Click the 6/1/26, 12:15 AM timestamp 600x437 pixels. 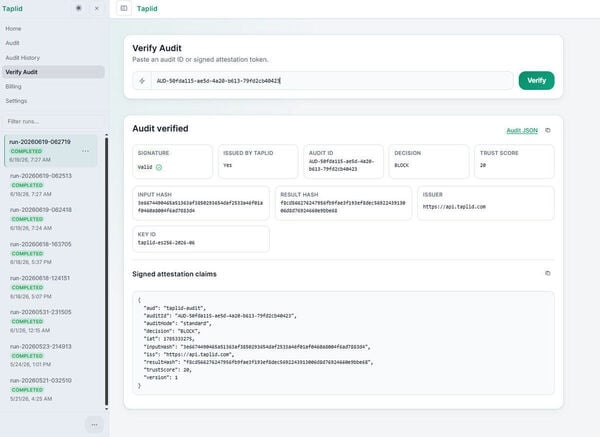30,330
